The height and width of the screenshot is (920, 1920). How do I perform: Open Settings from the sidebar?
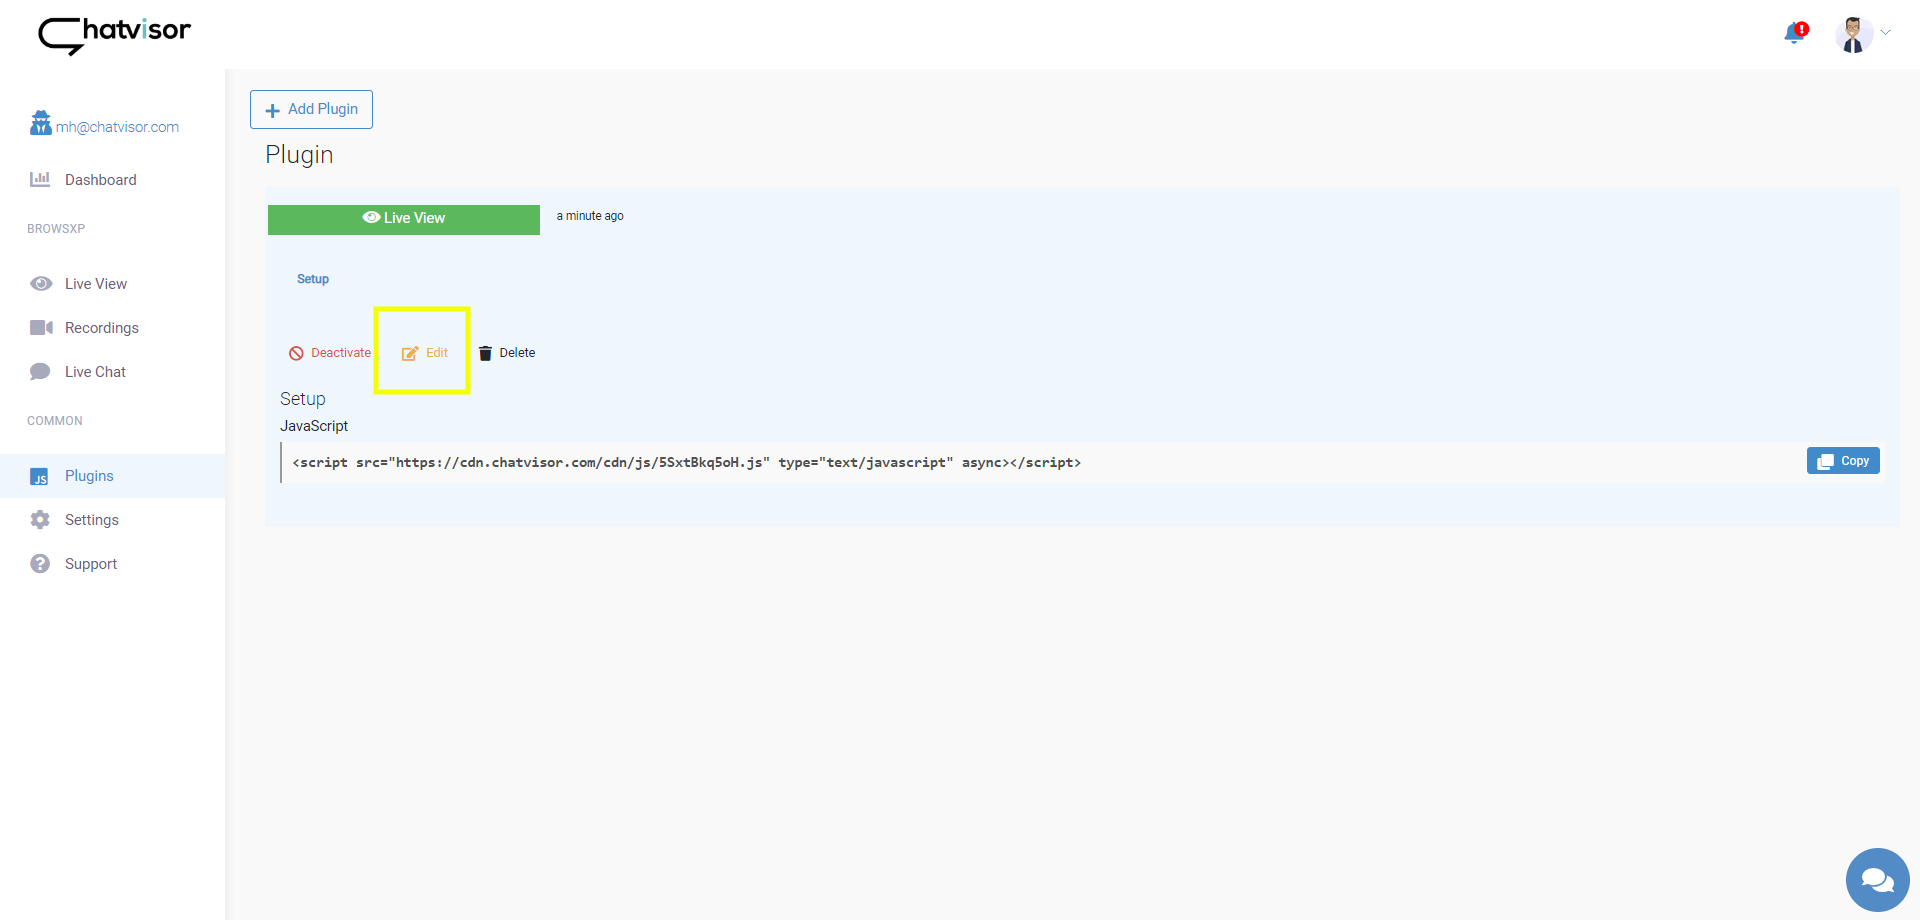(92, 520)
